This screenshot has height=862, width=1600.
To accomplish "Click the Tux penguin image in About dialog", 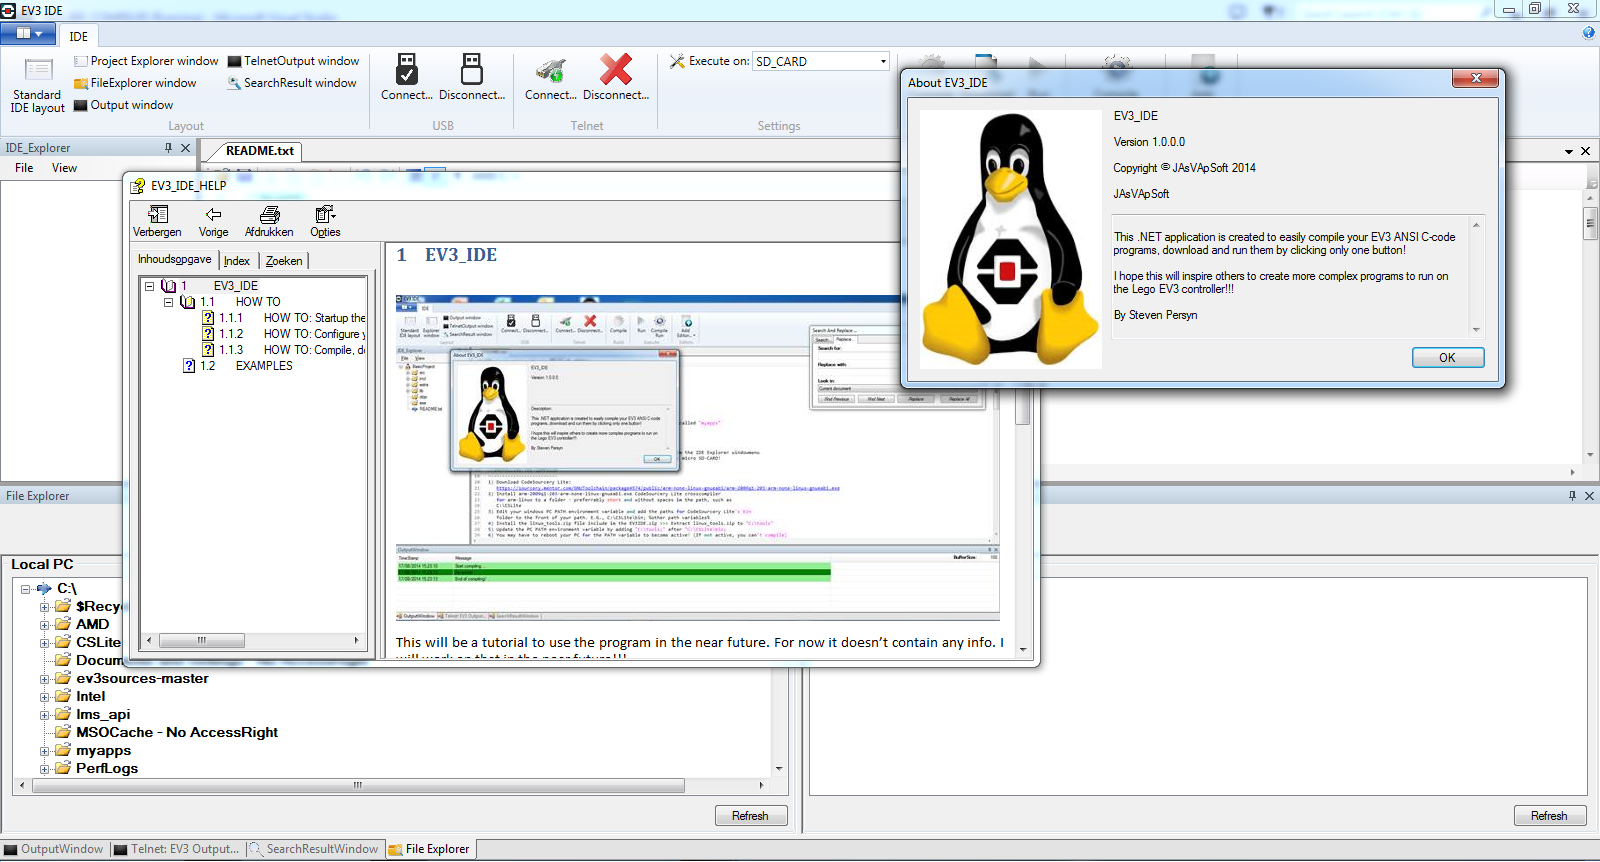I will [1010, 238].
